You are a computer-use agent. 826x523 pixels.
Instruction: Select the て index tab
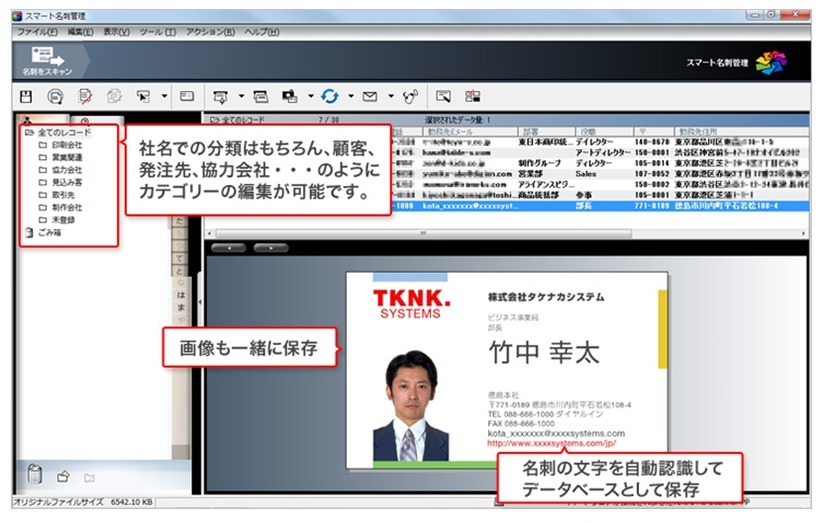(x=181, y=258)
